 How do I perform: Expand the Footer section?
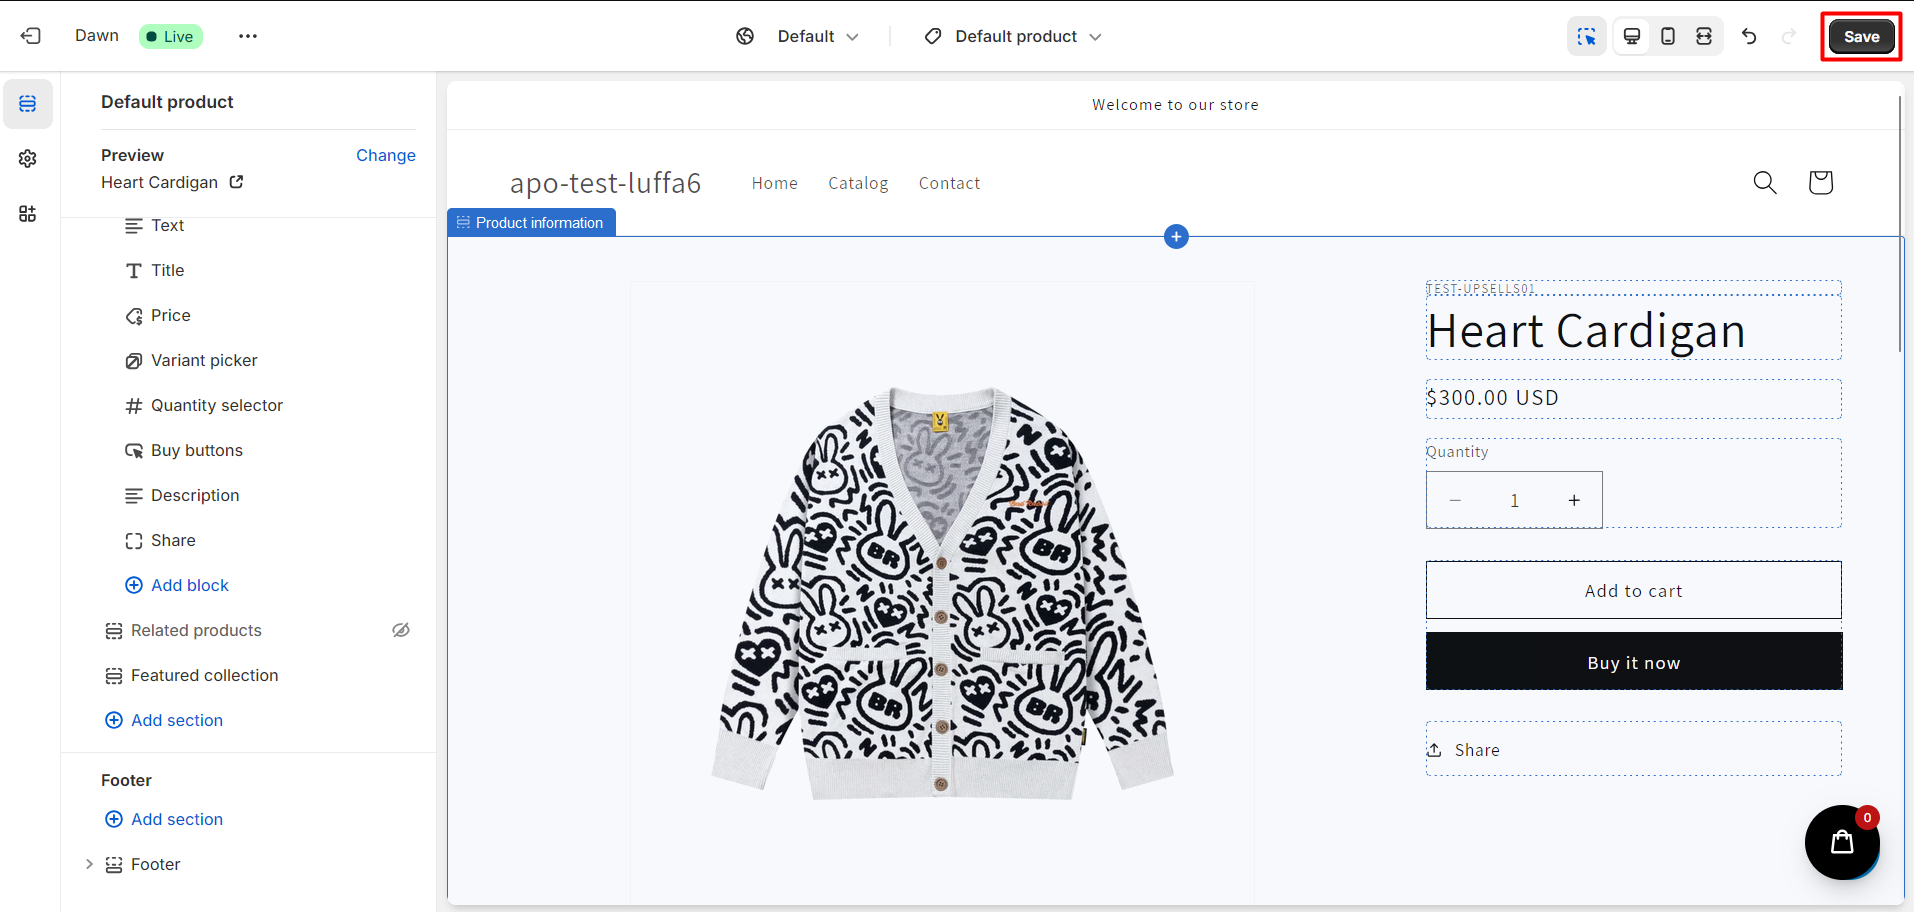coord(89,864)
